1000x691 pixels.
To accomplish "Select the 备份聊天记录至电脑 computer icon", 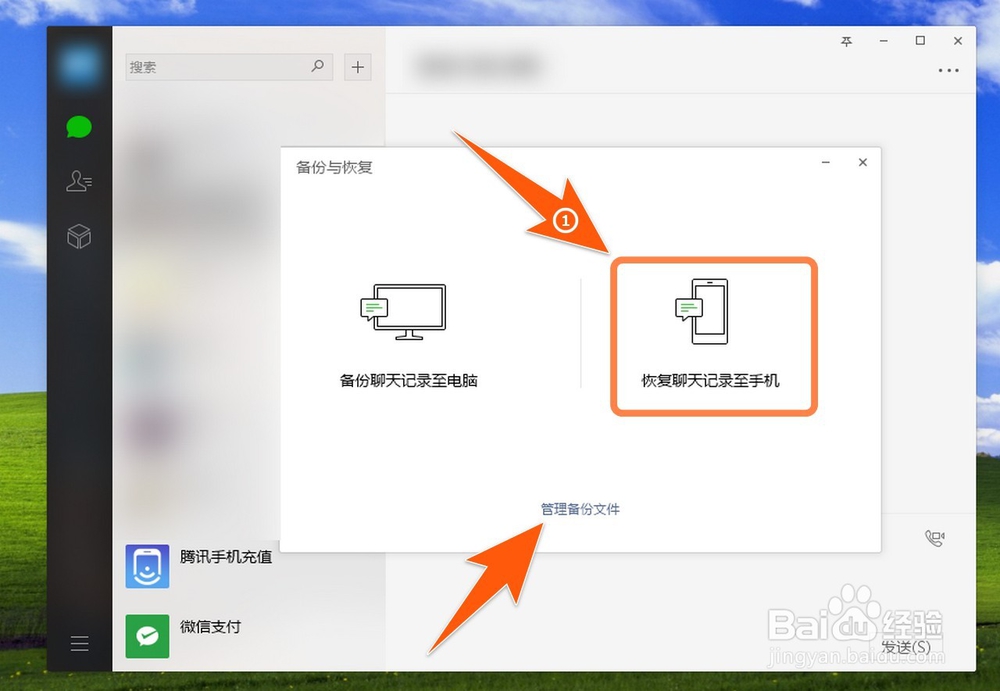I will [x=403, y=312].
